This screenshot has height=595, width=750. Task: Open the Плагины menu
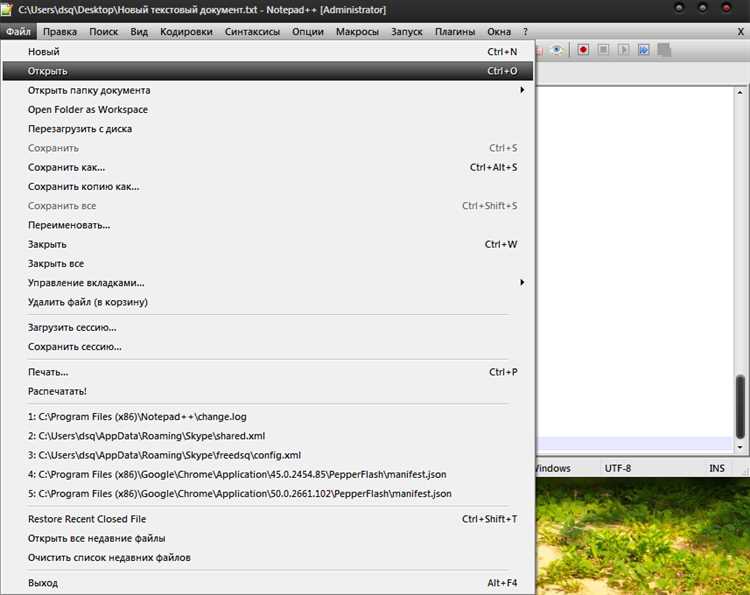pyautogui.click(x=455, y=32)
